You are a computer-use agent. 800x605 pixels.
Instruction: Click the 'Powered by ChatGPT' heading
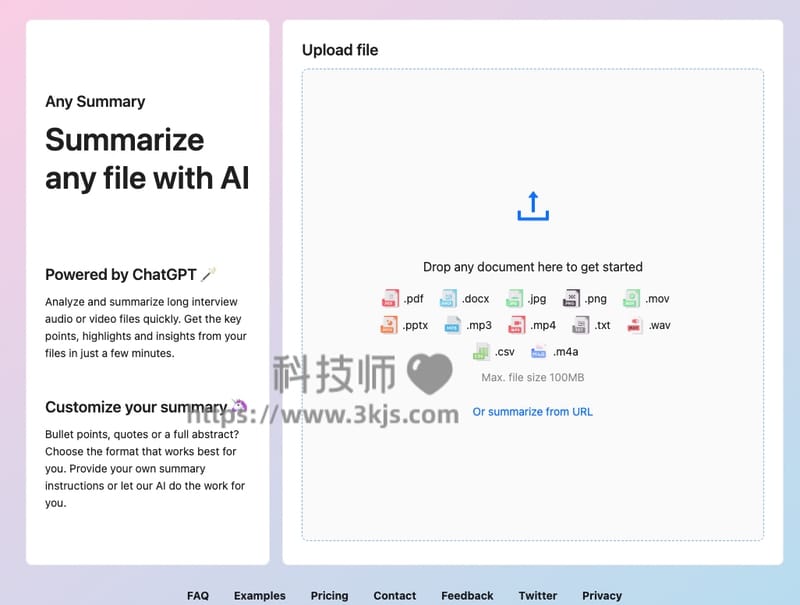[x=121, y=274]
